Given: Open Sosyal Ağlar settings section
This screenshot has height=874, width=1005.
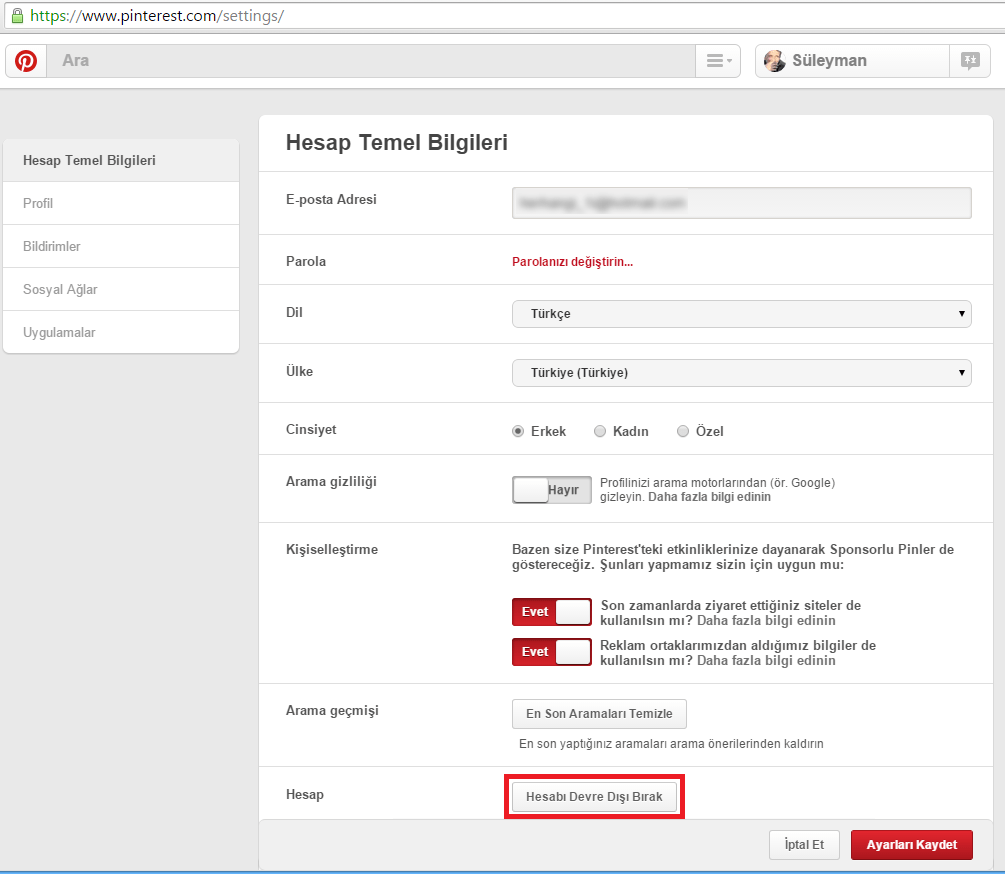Looking at the screenshot, I should coord(60,289).
